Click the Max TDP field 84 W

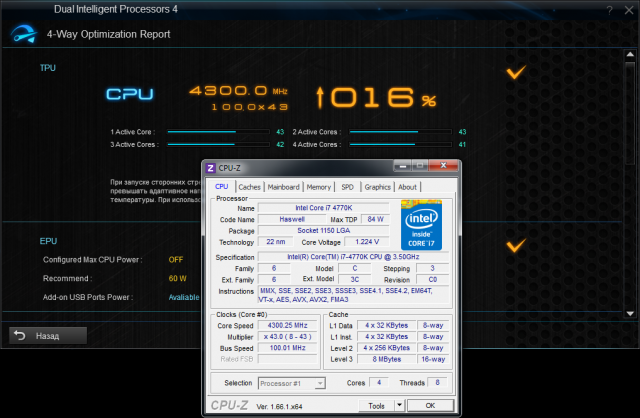(375, 219)
